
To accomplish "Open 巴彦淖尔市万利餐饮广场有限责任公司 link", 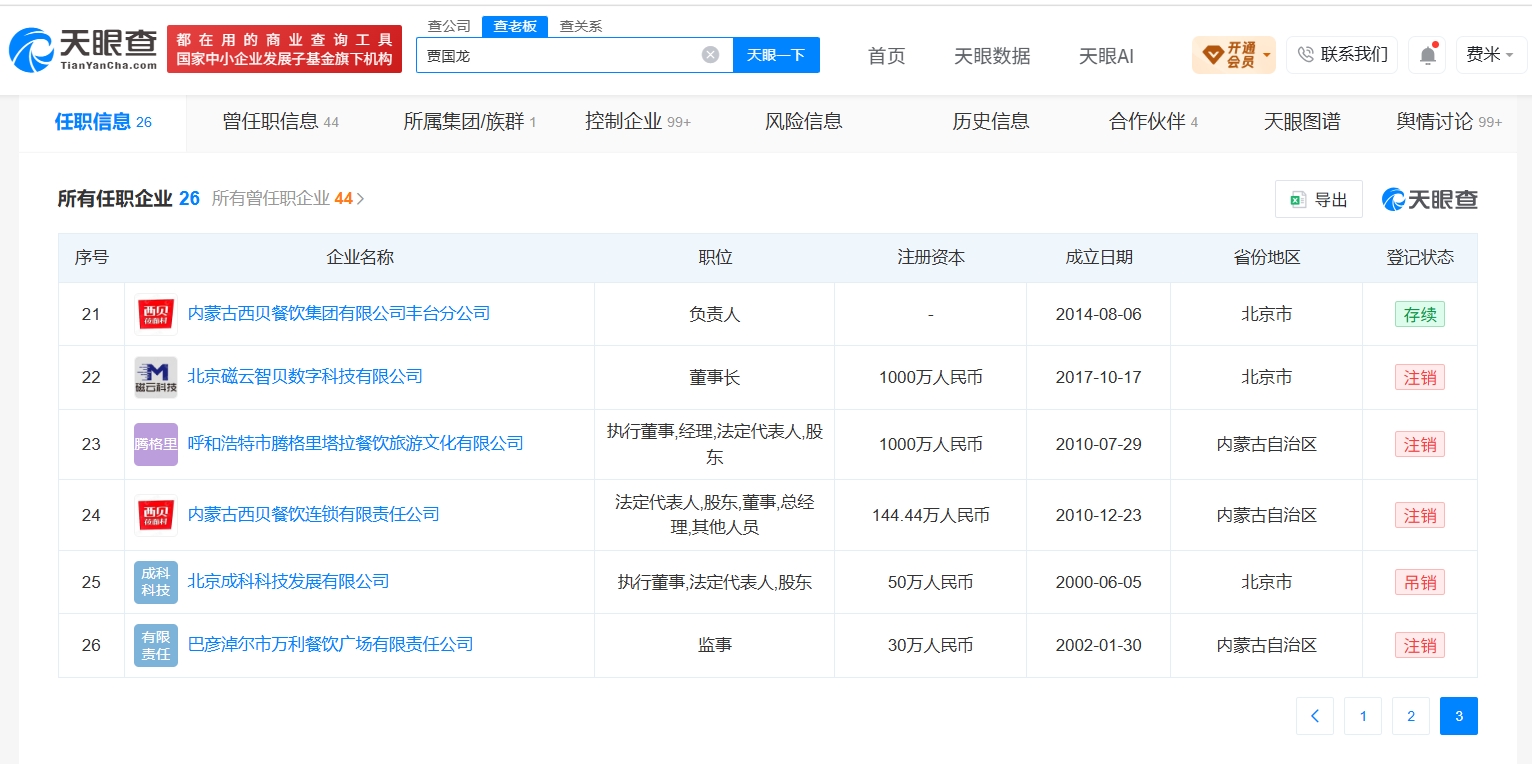I will pyautogui.click(x=331, y=645).
